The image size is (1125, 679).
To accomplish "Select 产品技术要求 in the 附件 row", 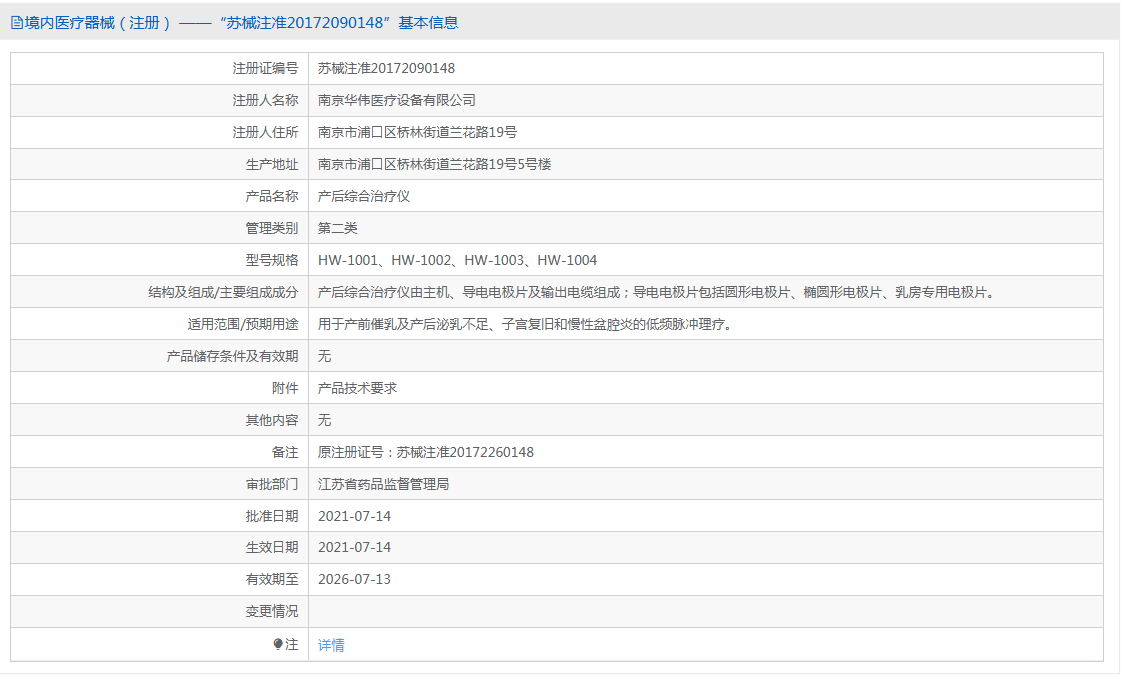I will (357, 388).
